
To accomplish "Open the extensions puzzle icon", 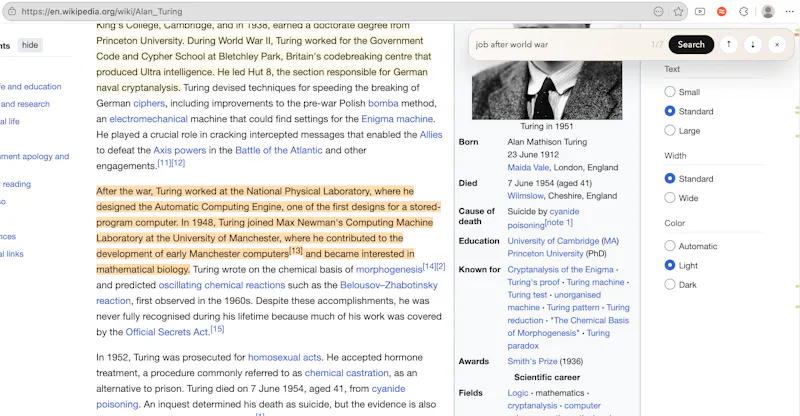I will (743, 11).
